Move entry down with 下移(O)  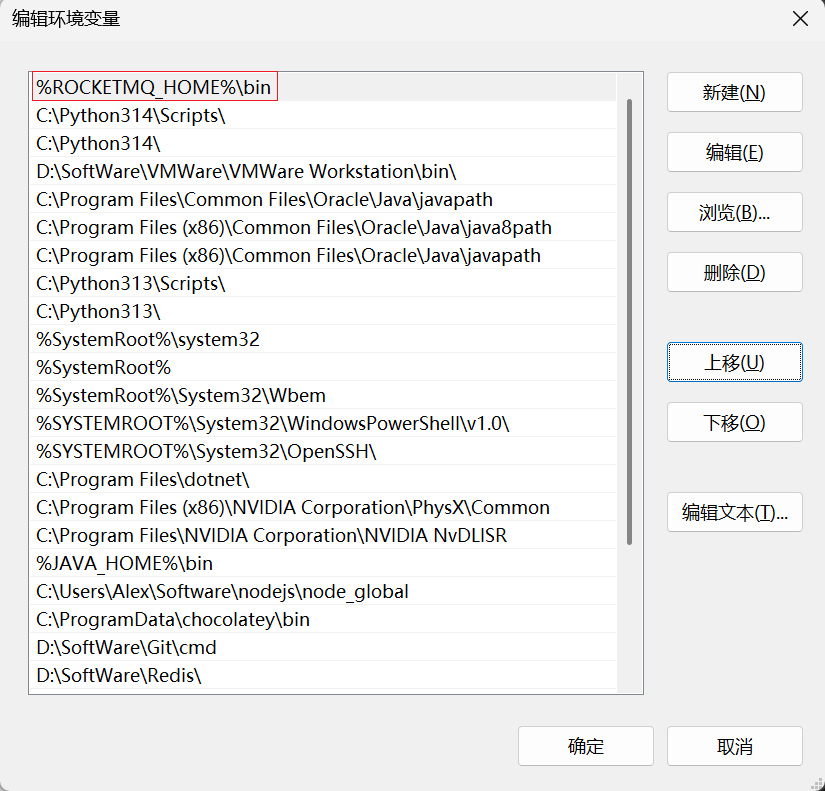(734, 422)
